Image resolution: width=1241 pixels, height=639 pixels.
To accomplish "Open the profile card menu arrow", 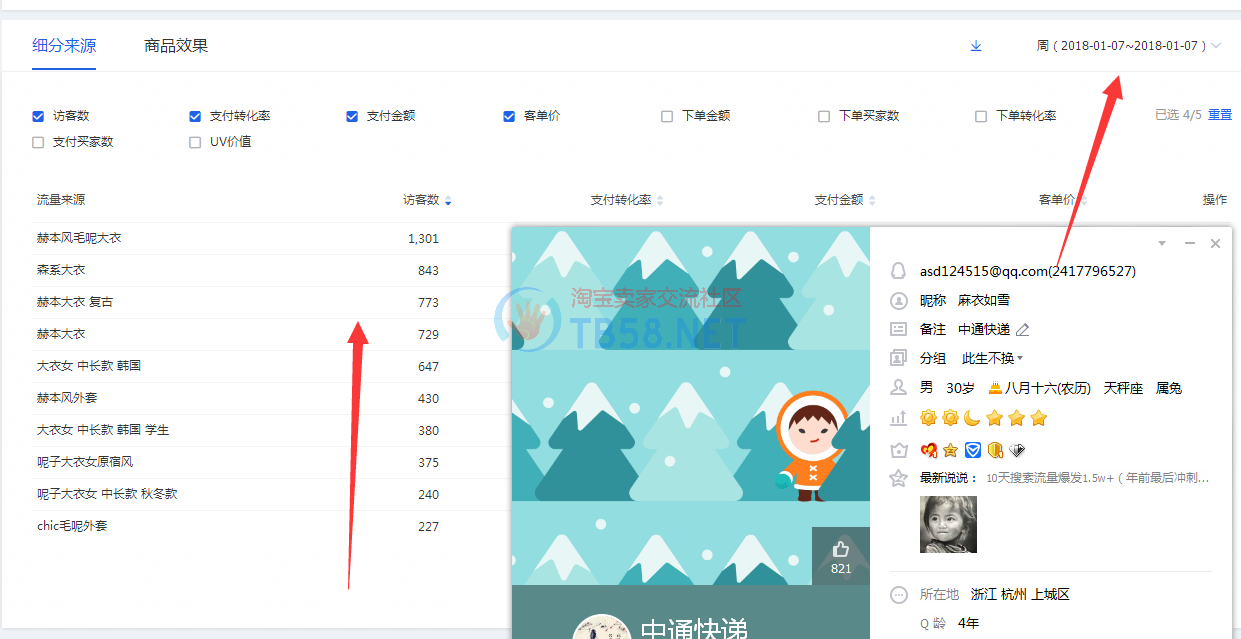I will point(1161,243).
